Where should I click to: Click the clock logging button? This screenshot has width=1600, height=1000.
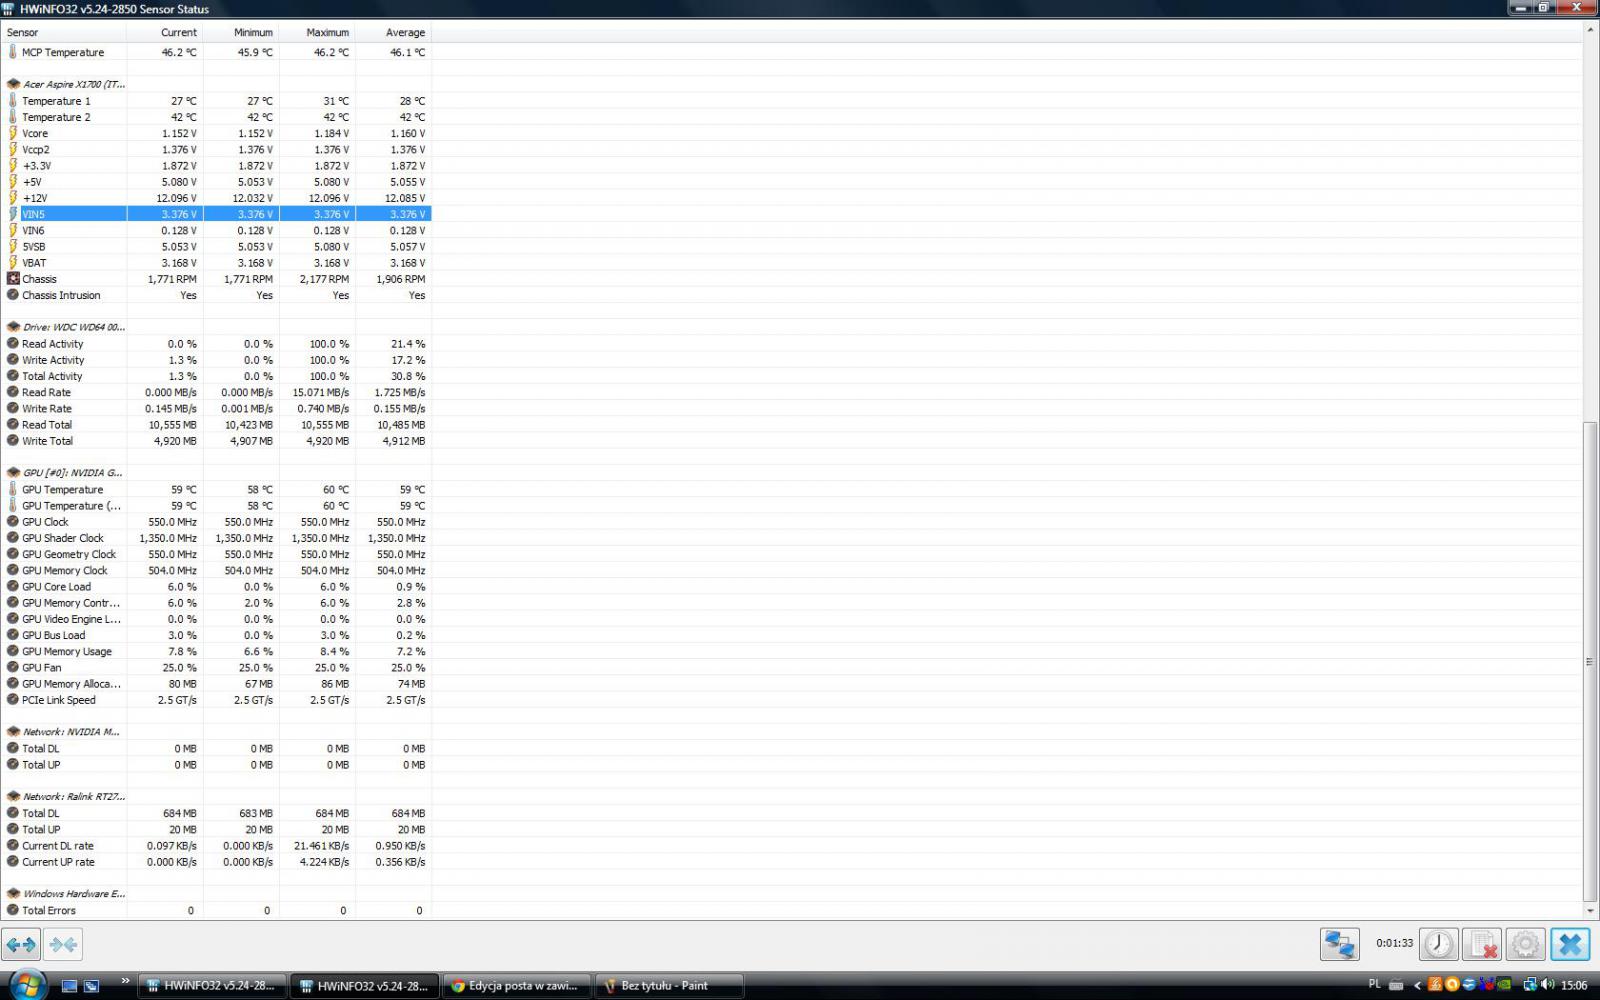(x=1438, y=944)
